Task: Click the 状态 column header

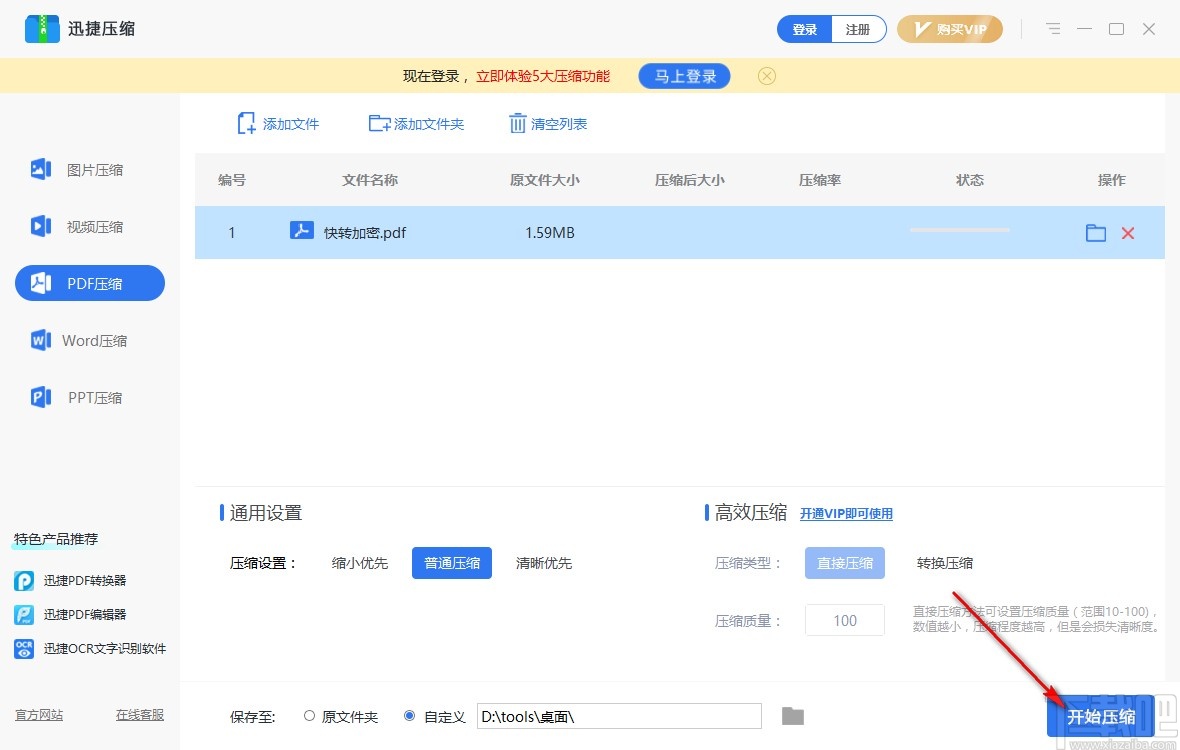Action: pos(970,180)
